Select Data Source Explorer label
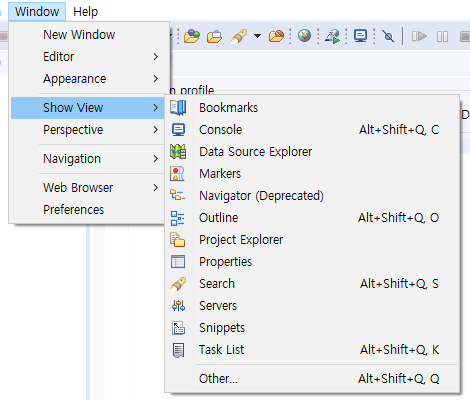Viewport: 470px width, 400px height. tap(256, 152)
